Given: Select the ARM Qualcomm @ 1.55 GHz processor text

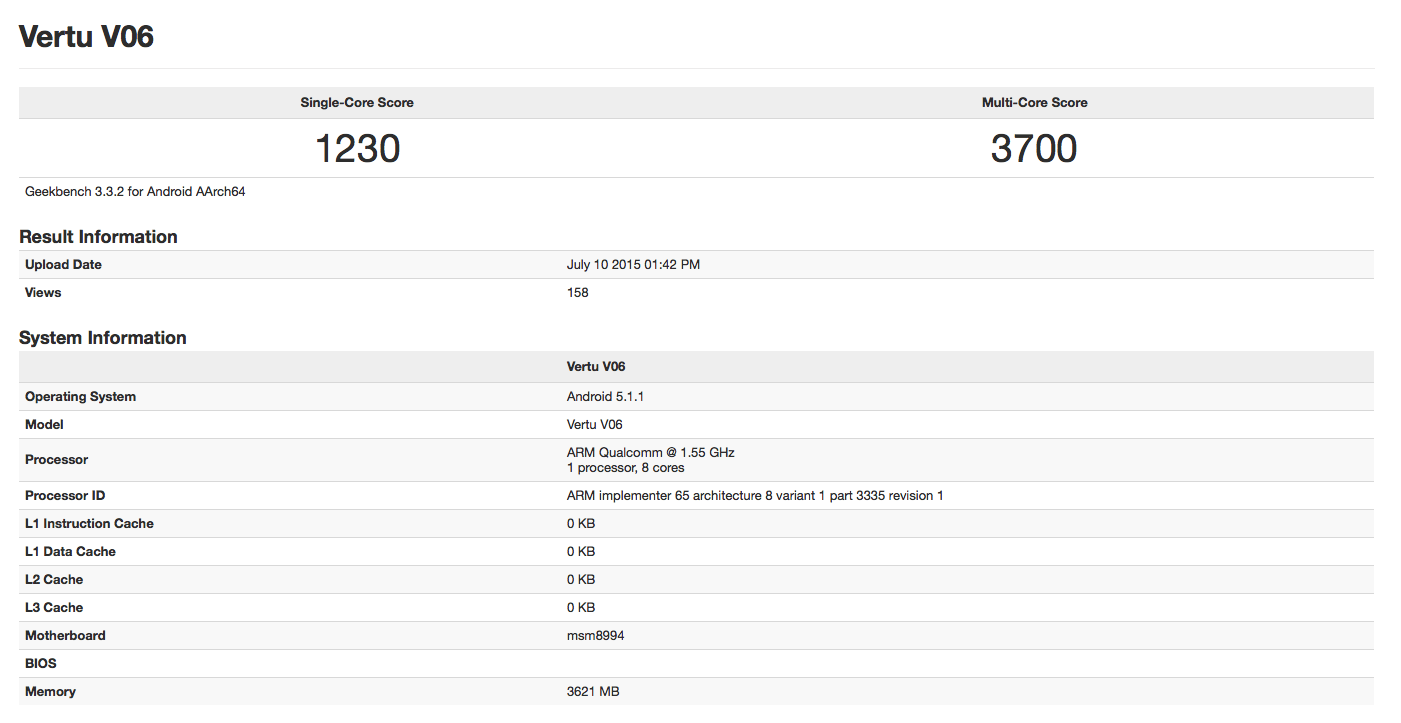Looking at the screenshot, I should pos(650,453).
